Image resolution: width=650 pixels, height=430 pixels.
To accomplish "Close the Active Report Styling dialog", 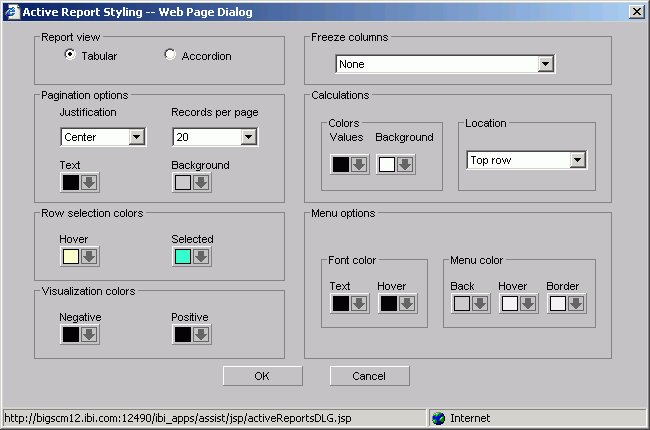I will coord(636,11).
